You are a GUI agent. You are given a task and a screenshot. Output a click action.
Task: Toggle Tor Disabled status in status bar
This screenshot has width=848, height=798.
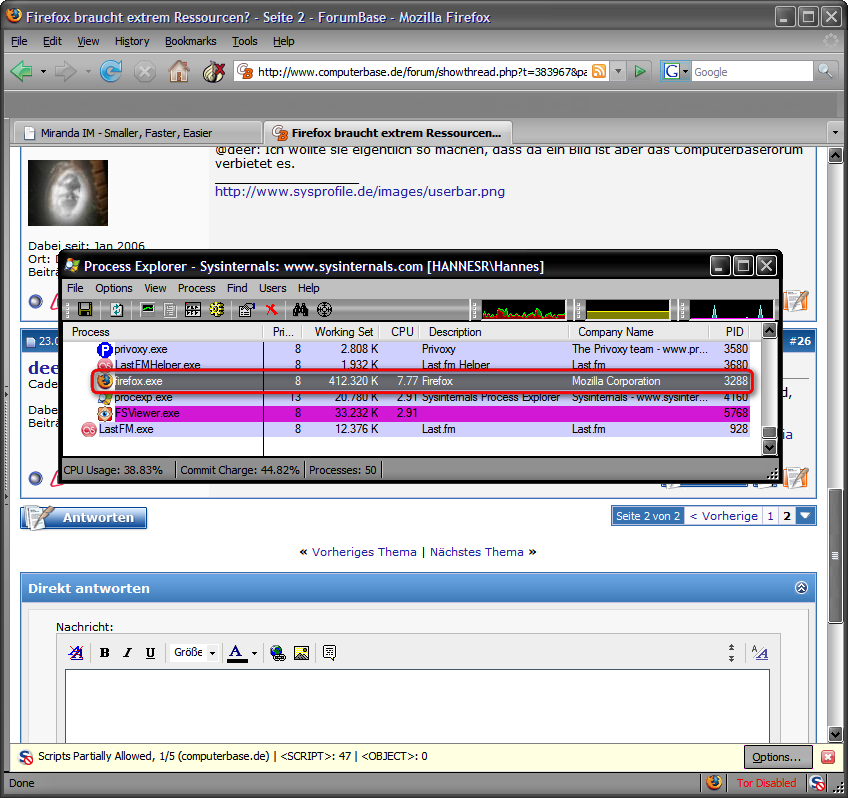pyautogui.click(x=766, y=783)
